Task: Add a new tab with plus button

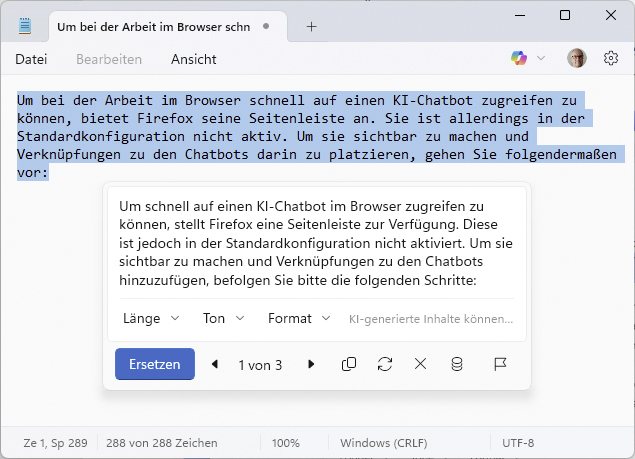Action: 311,27
